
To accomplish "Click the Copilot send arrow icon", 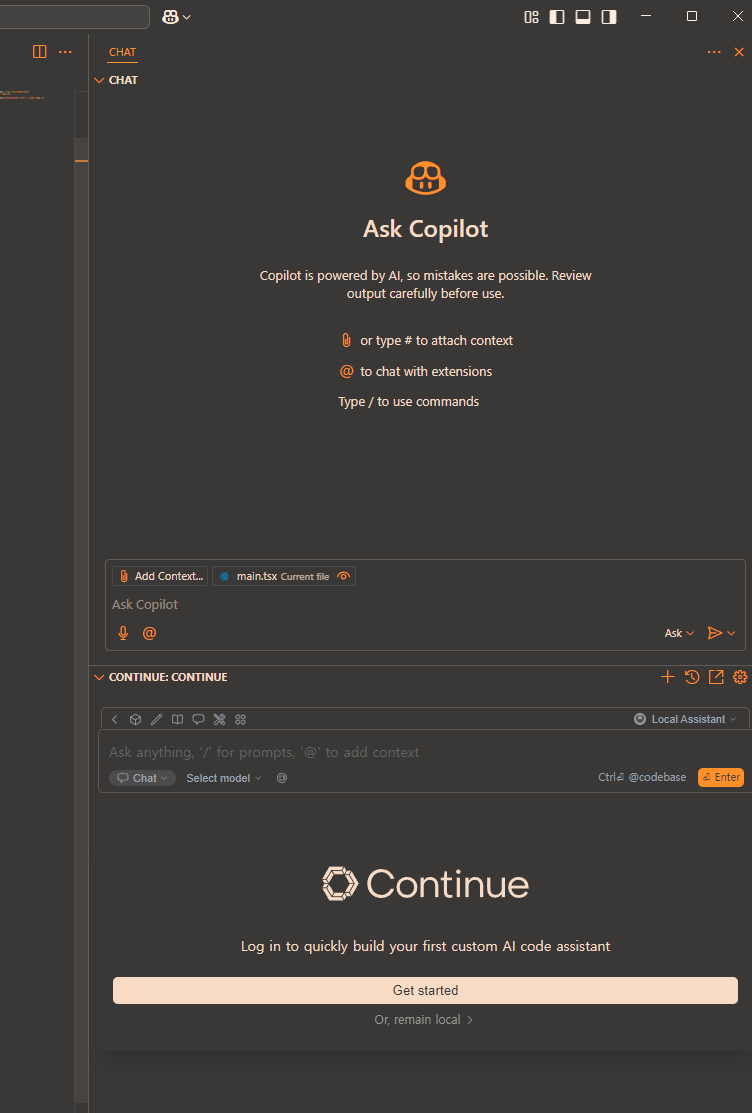I will click(715, 633).
